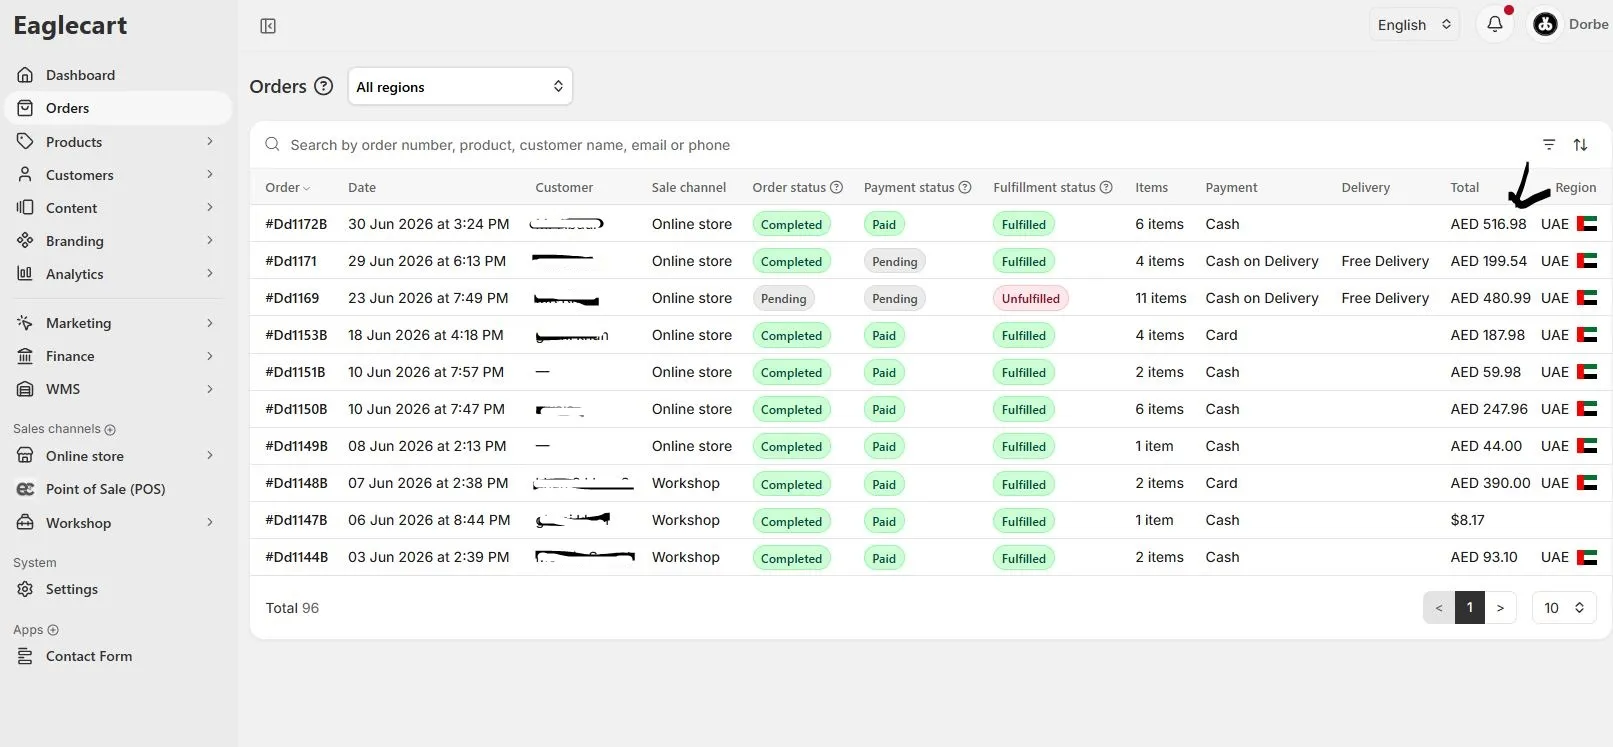Click date 03 Jun 2026 at 2:39 PM
This screenshot has width=1613, height=747.
pos(428,557)
